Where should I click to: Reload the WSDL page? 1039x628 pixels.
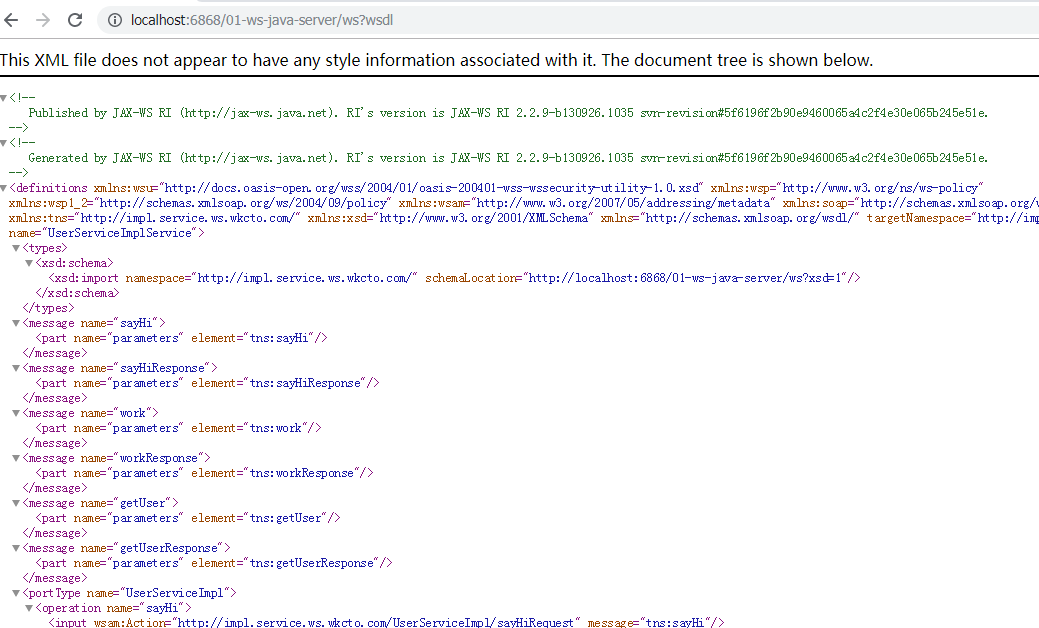[x=75, y=20]
